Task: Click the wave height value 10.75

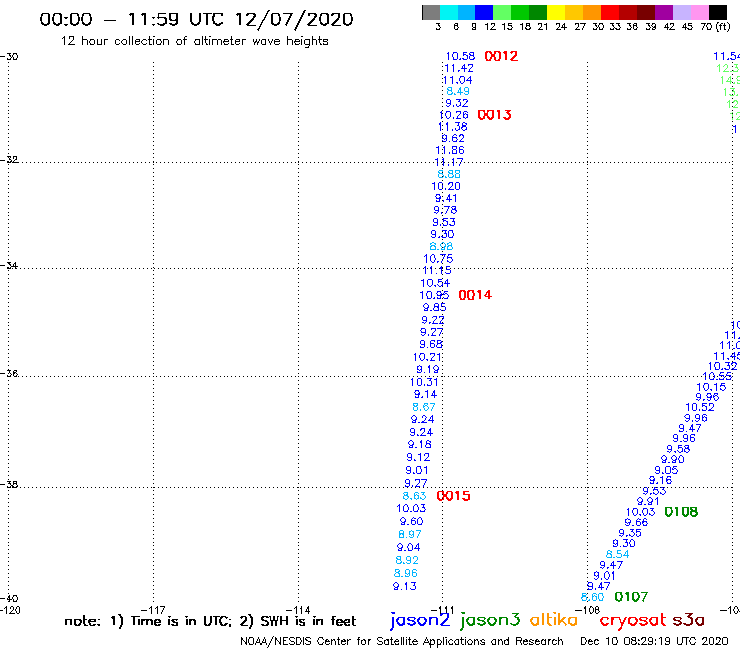Action: click(x=438, y=259)
